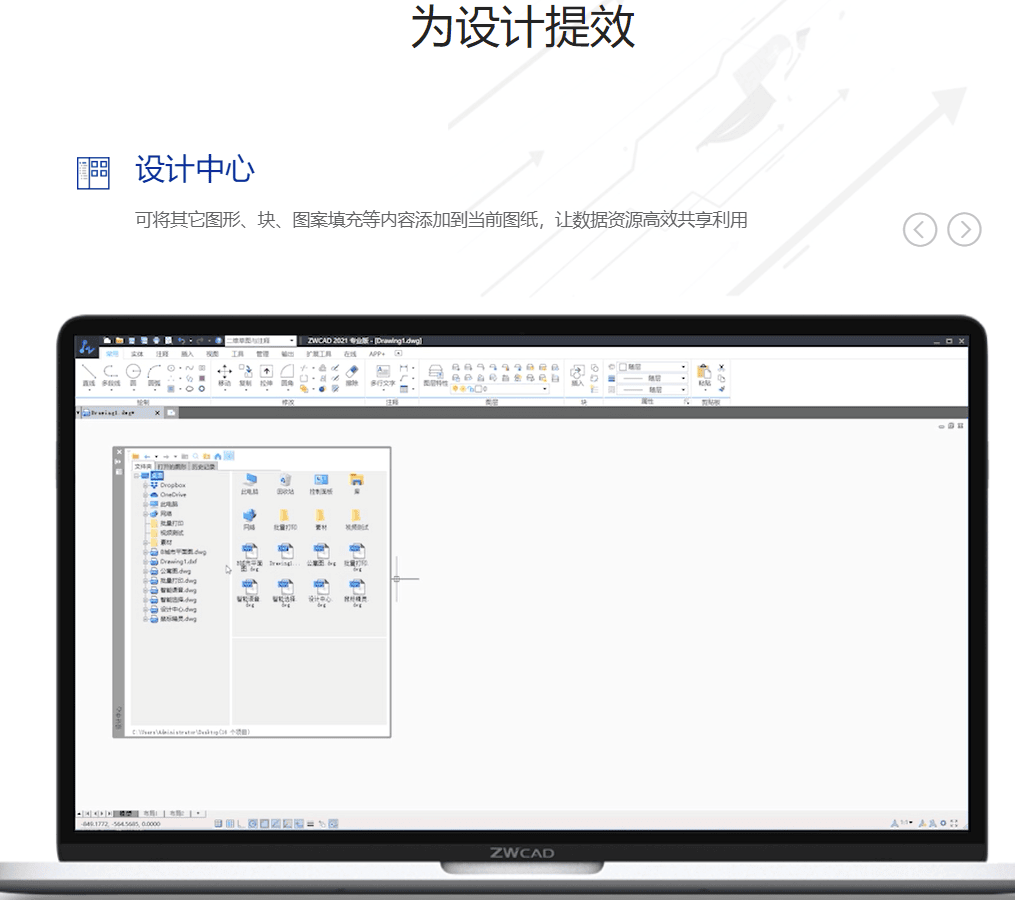Toggle the grid display button in status bar
The width and height of the screenshot is (1015, 900).
tap(230, 824)
